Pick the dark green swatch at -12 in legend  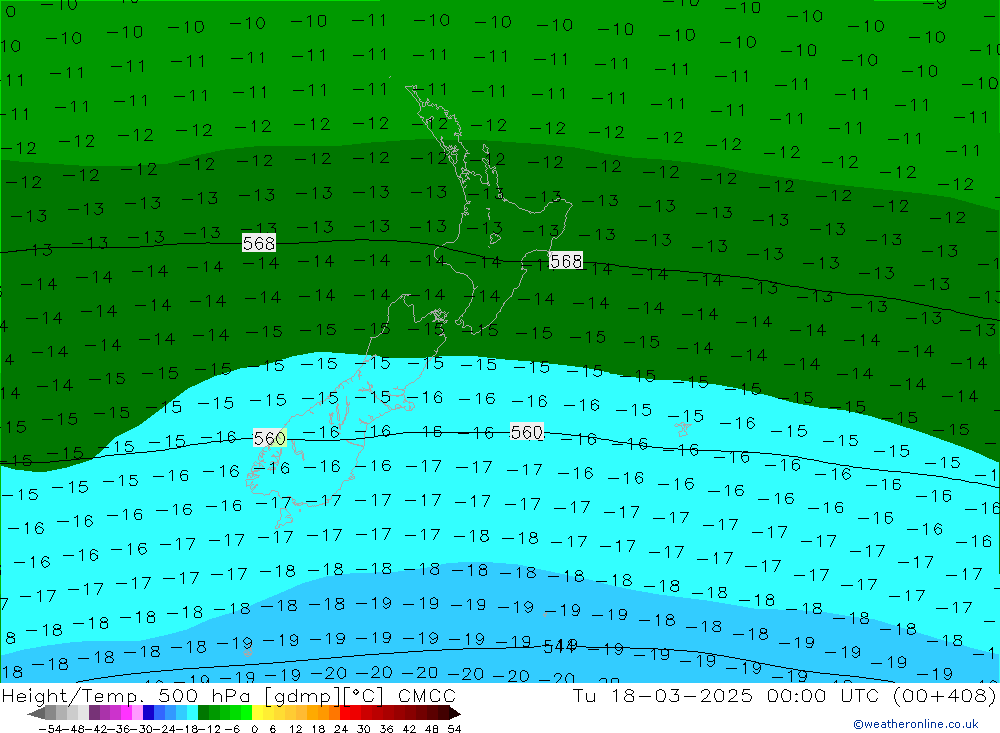(203, 714)
